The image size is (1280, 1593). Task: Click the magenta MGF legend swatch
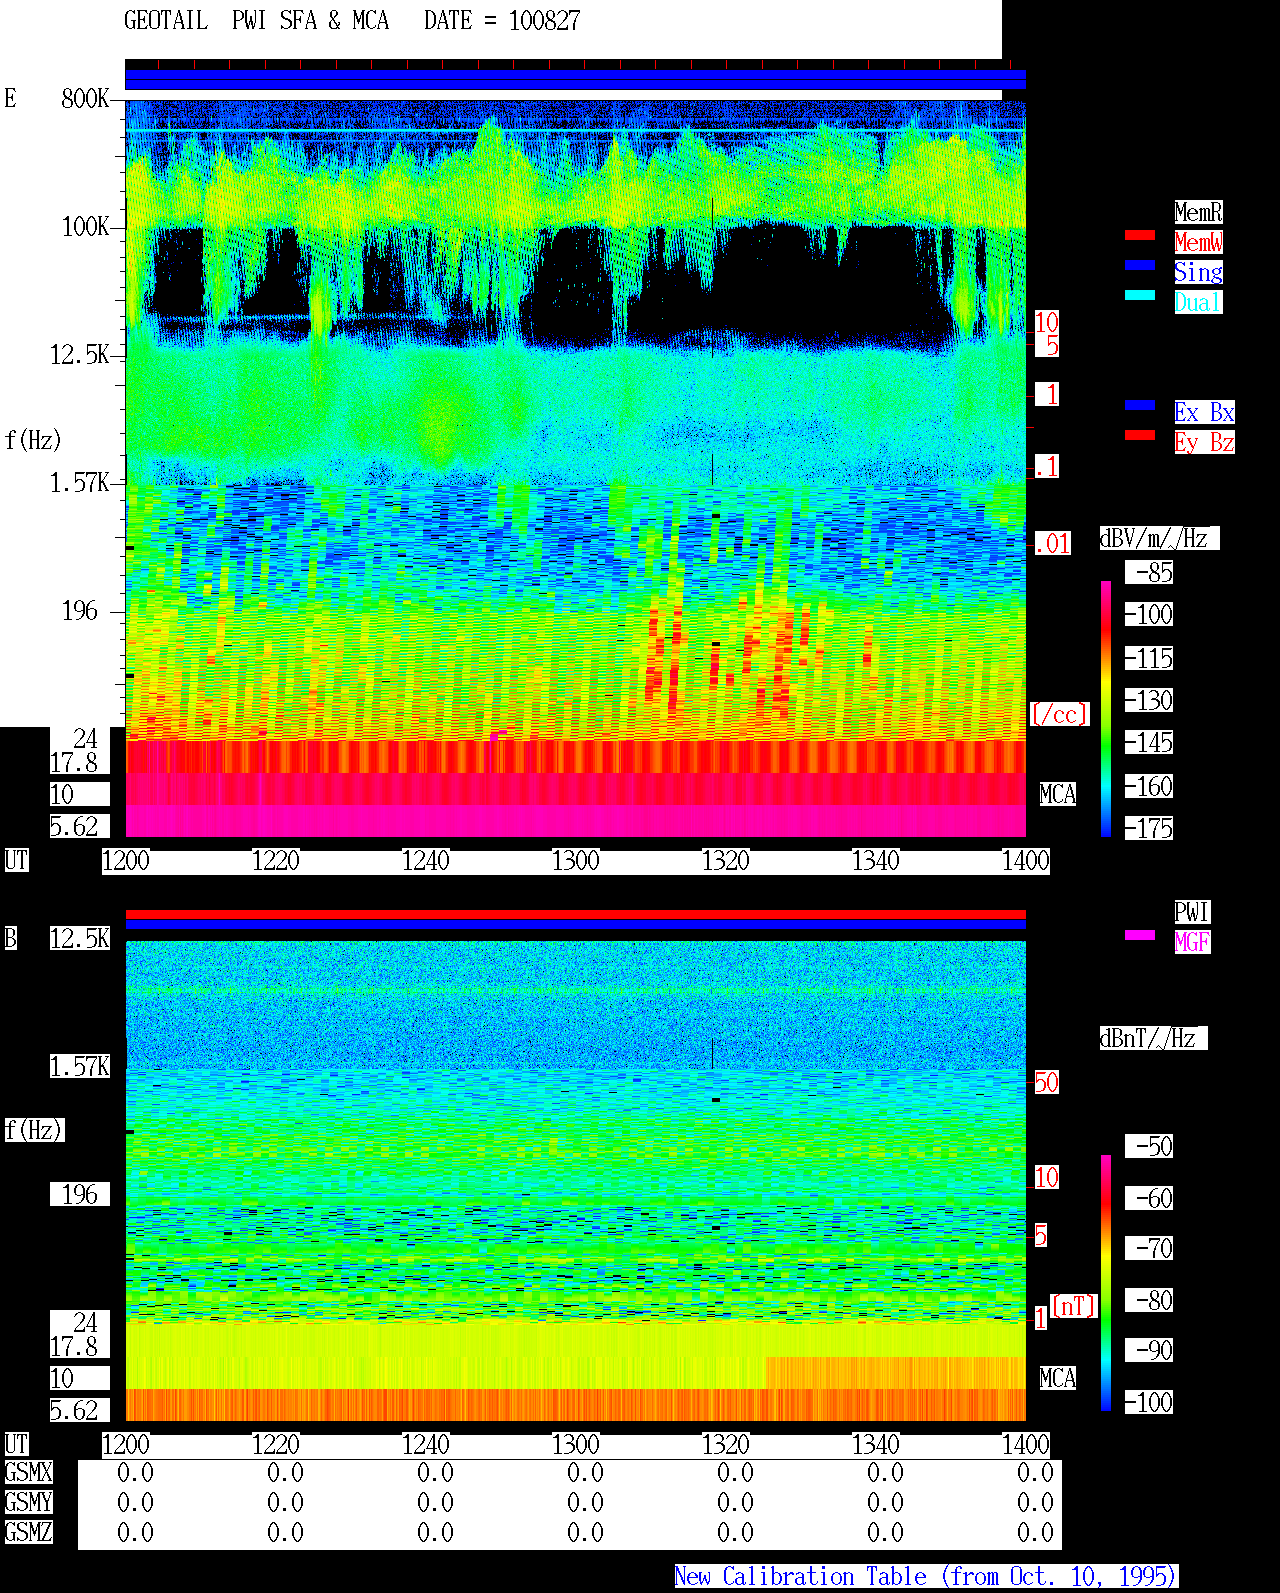[1140, 935]
